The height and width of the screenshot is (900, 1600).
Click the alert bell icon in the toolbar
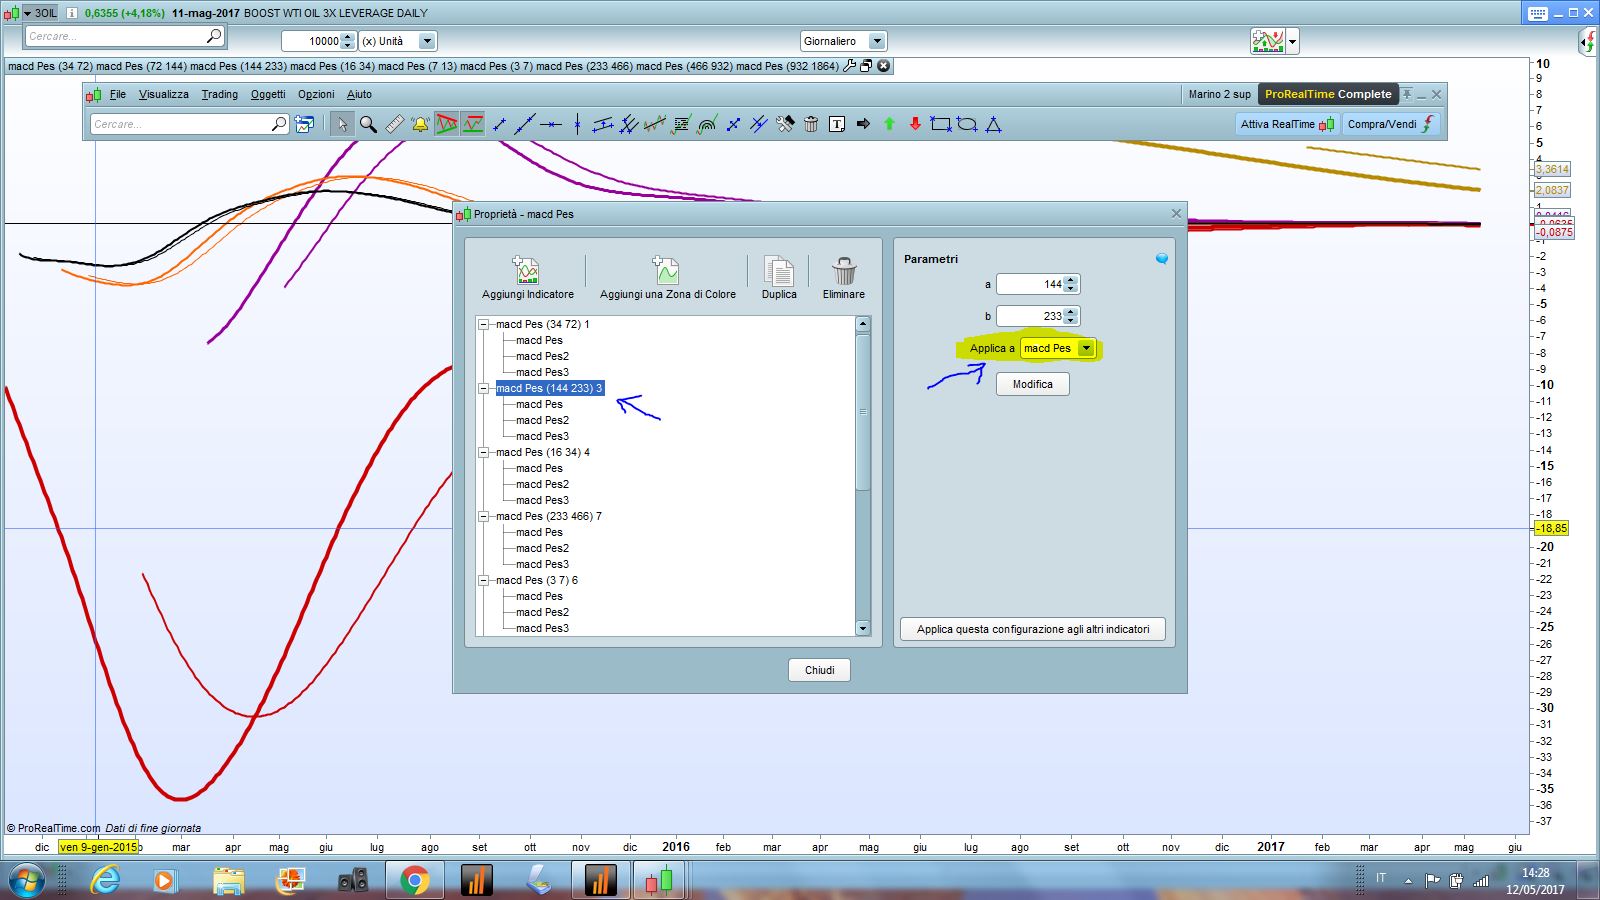tap(420, 124)
